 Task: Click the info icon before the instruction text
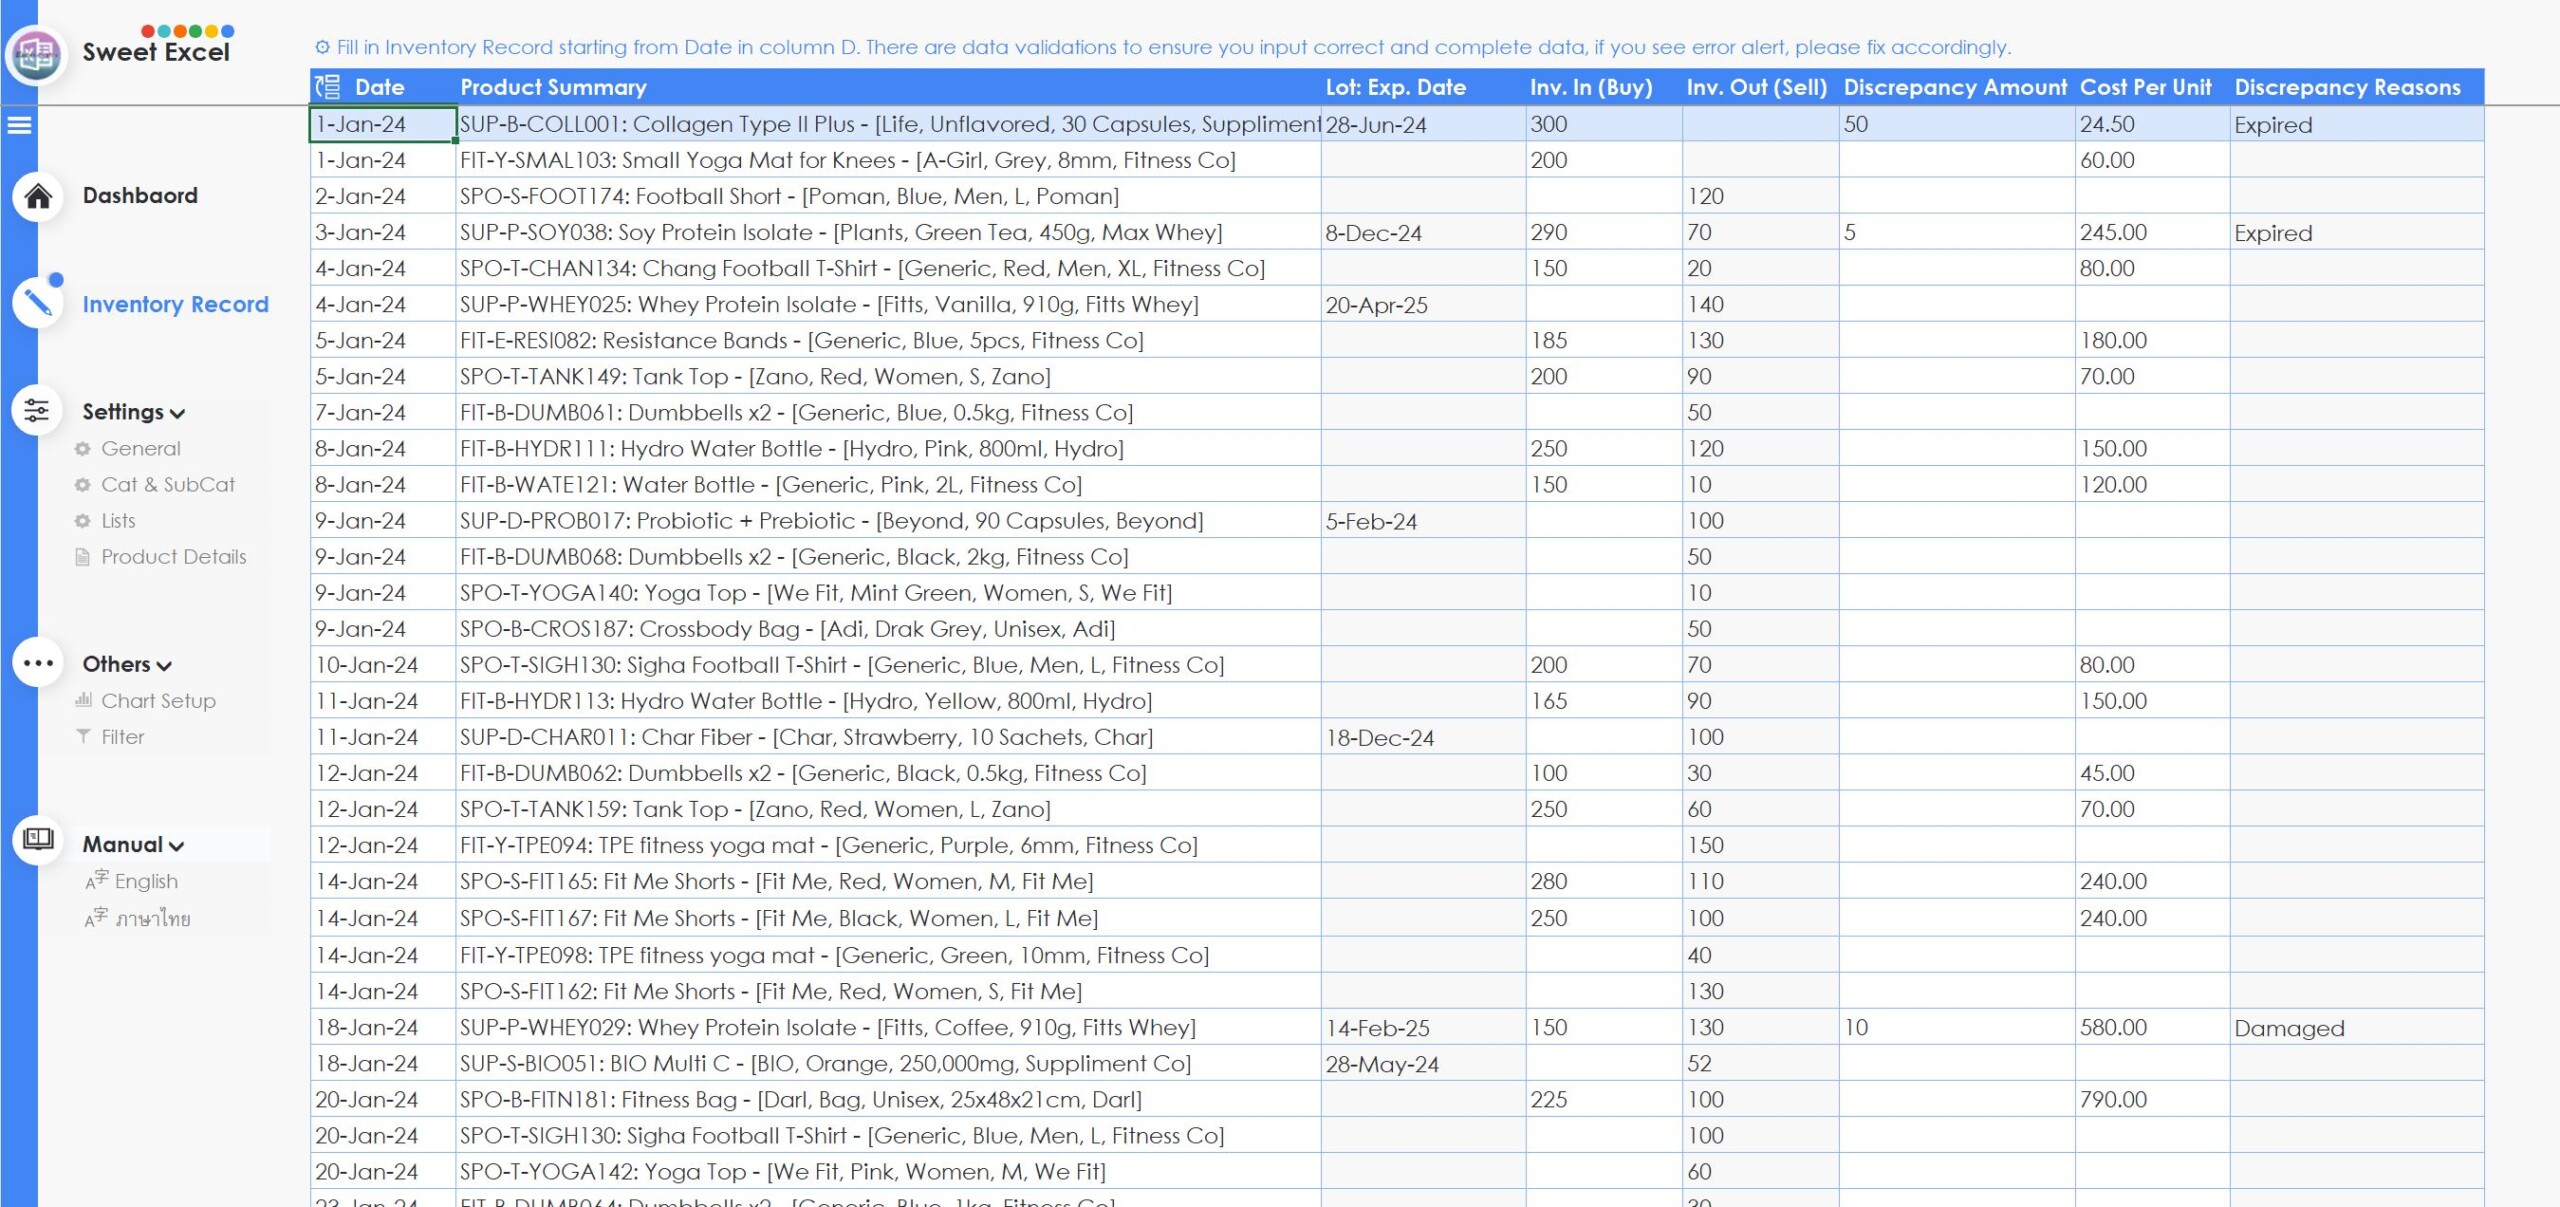[x=322, y=47]
